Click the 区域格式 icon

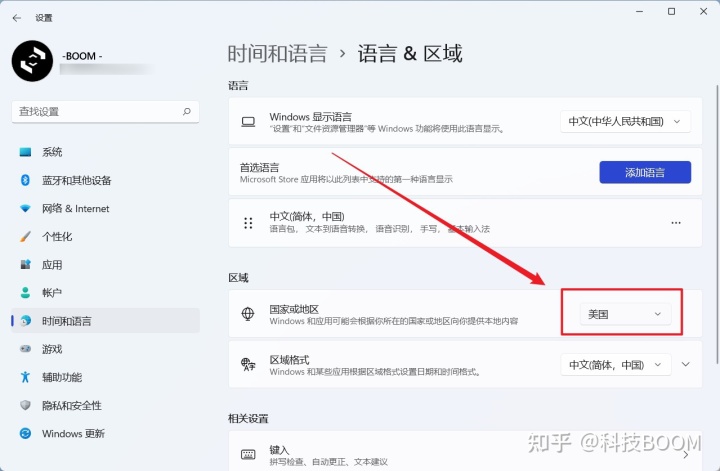tap(248, 364)
